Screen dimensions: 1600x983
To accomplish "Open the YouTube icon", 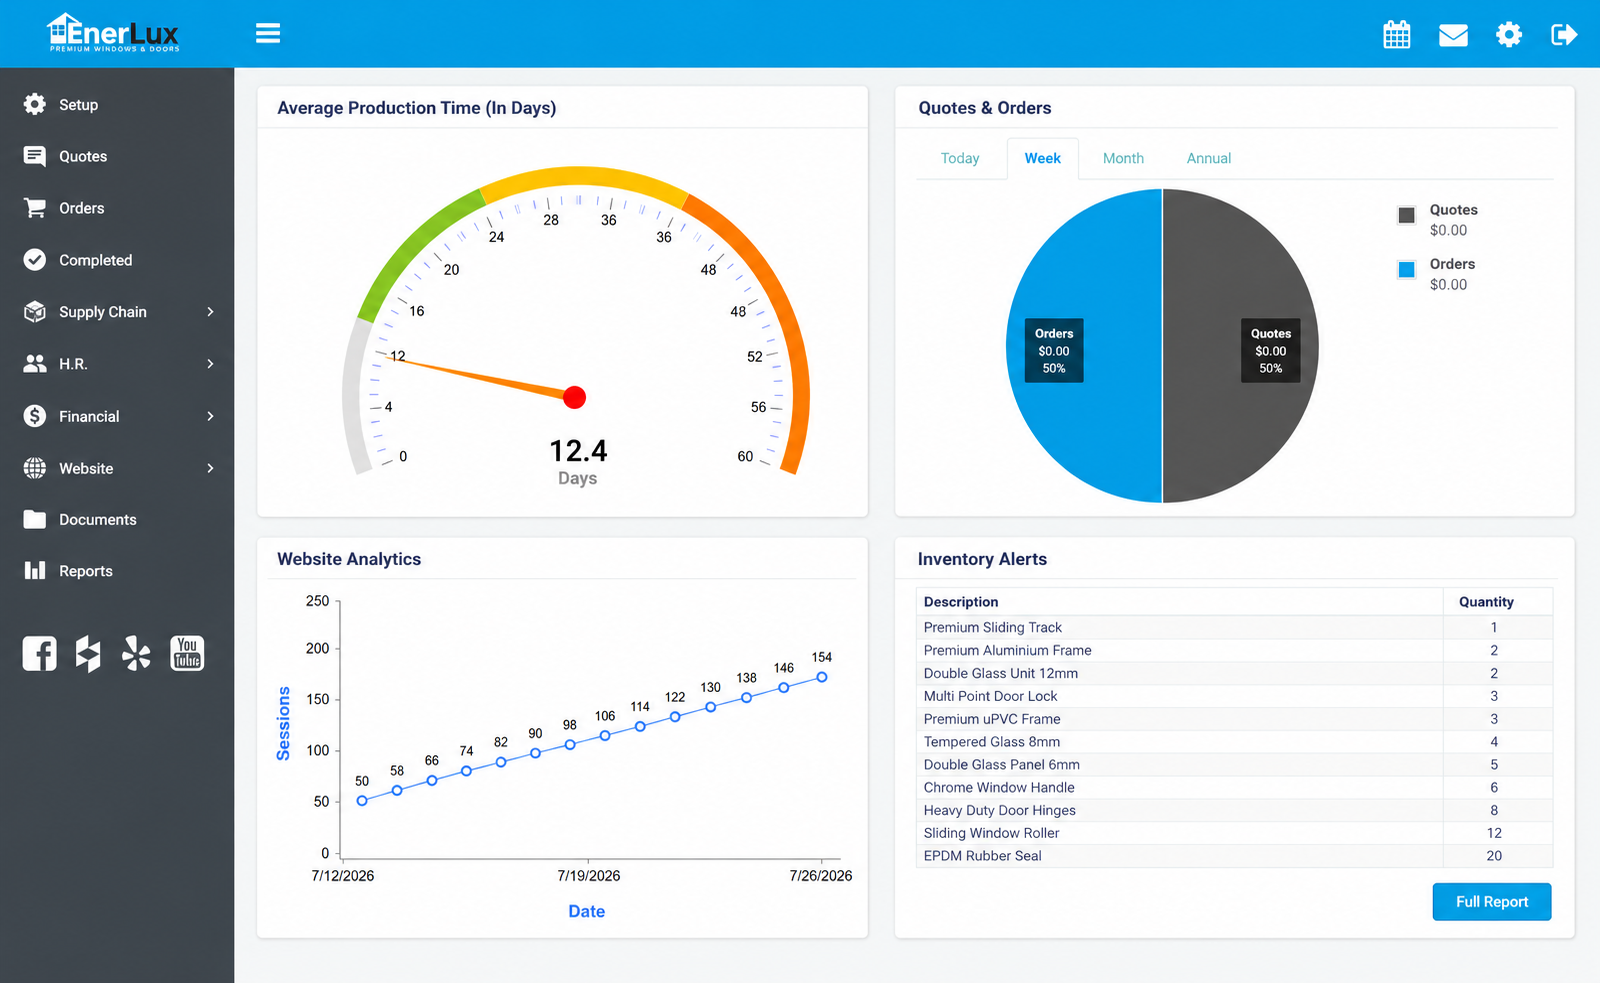I will click(x=187, y=653).
